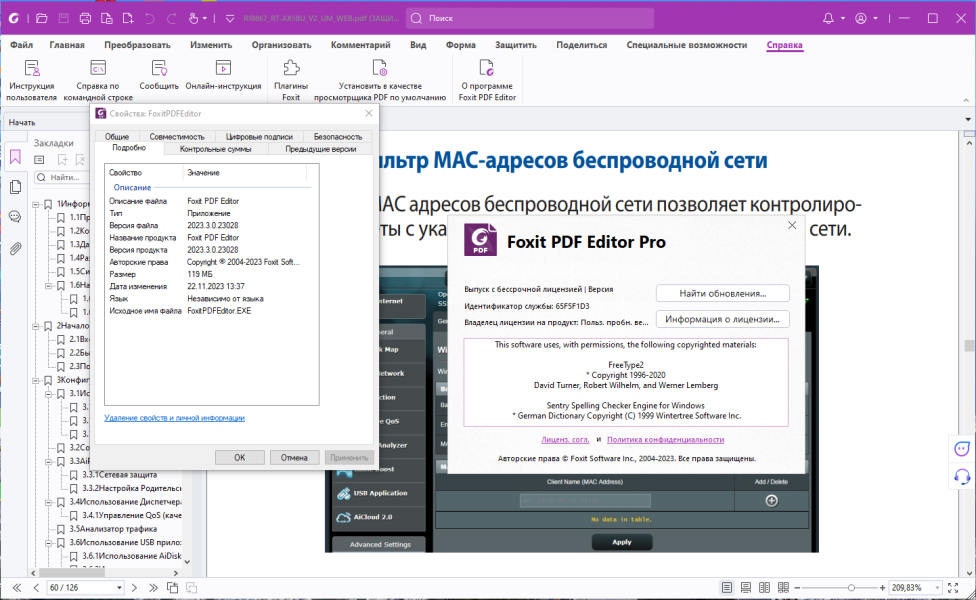
Task: Click OK in the Properties dialog
Action: pos(240,457)
